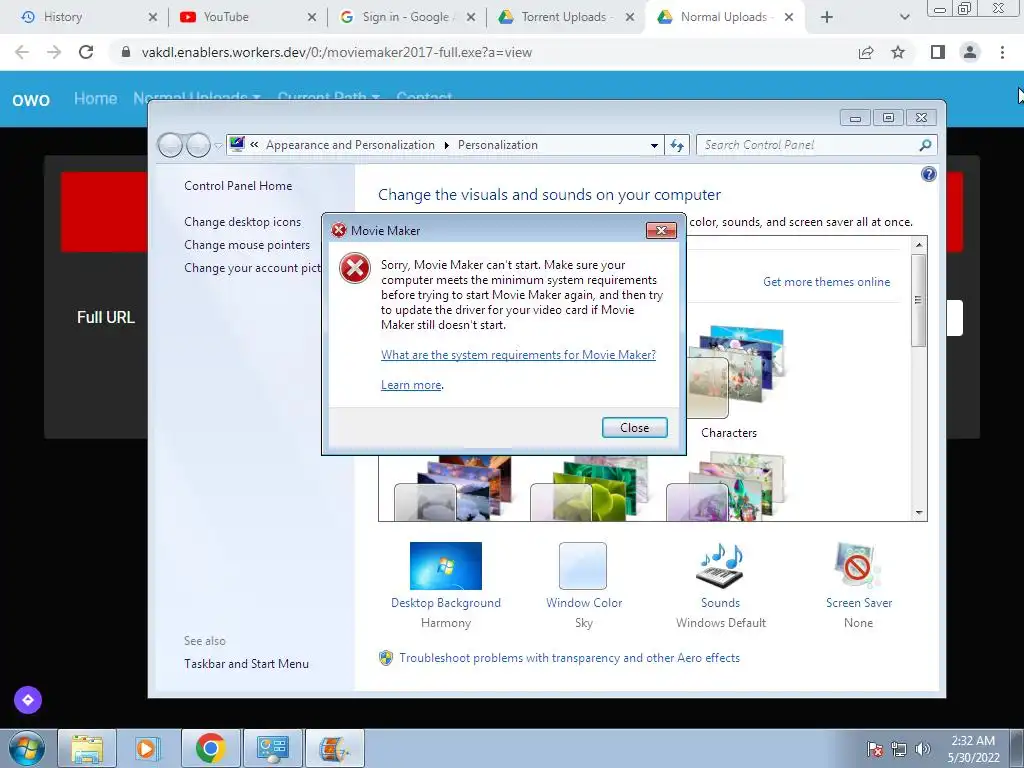Open the Windows Start menu
Screen dimensions: 1024x768
pos(27,748)
